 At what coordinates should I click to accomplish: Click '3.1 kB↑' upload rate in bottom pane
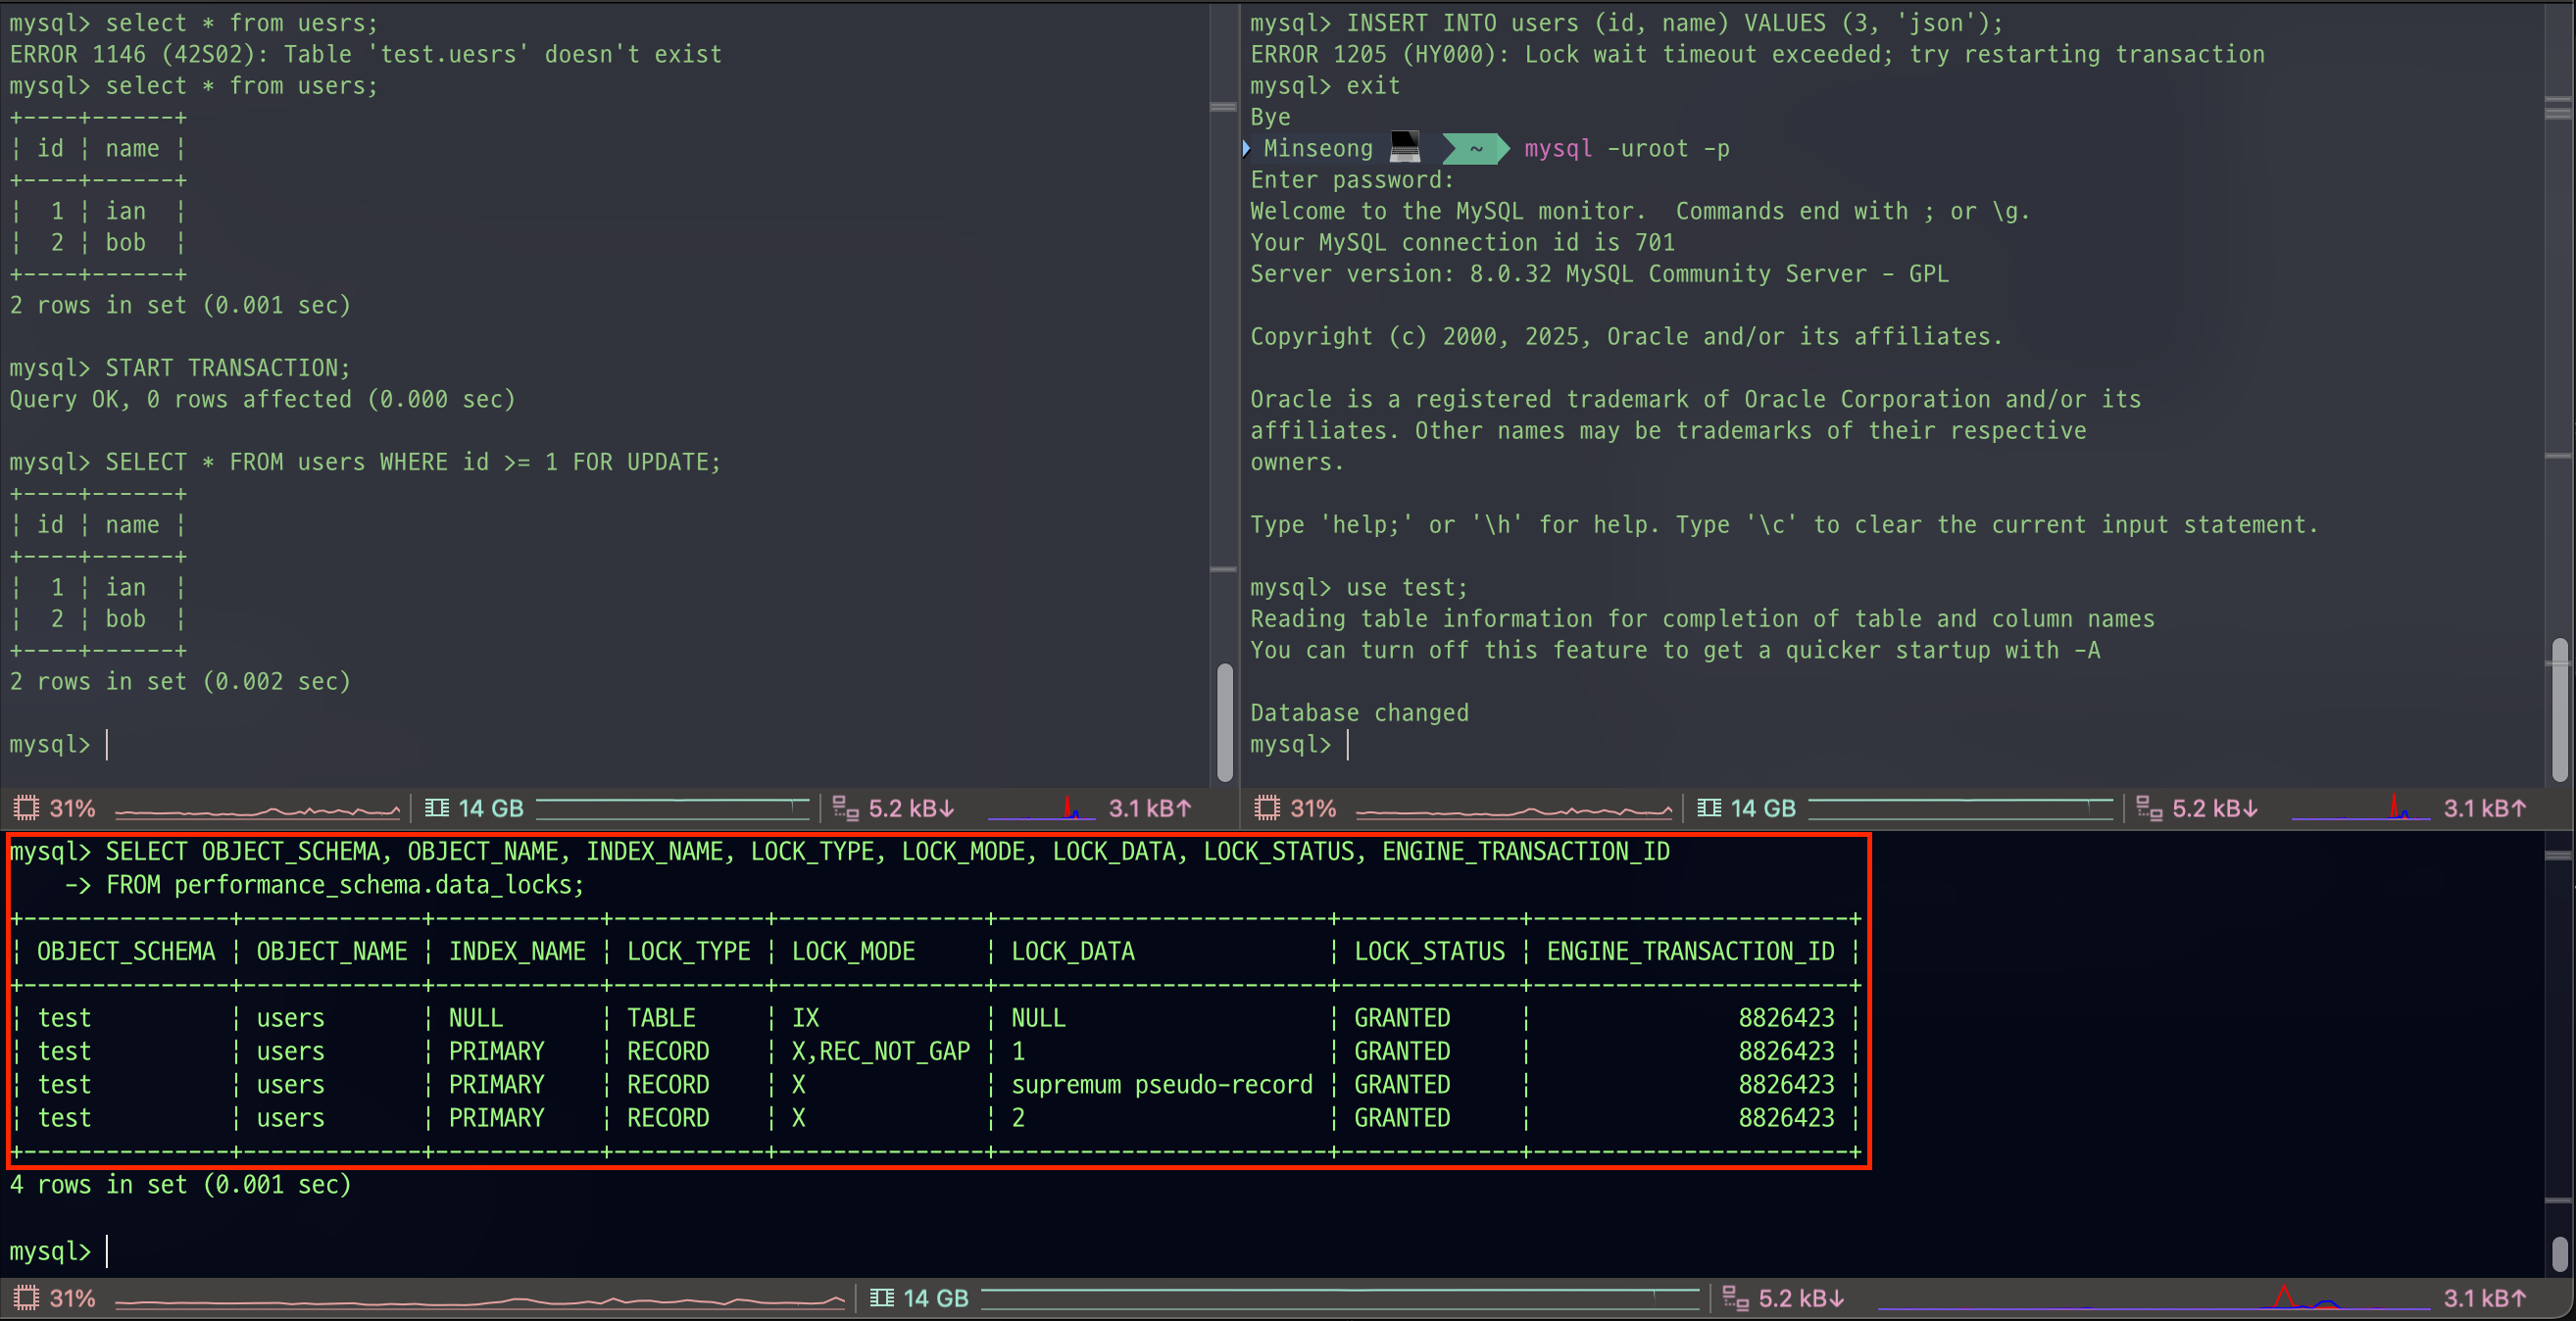pyautogui.click(x=2485, y=1298)
